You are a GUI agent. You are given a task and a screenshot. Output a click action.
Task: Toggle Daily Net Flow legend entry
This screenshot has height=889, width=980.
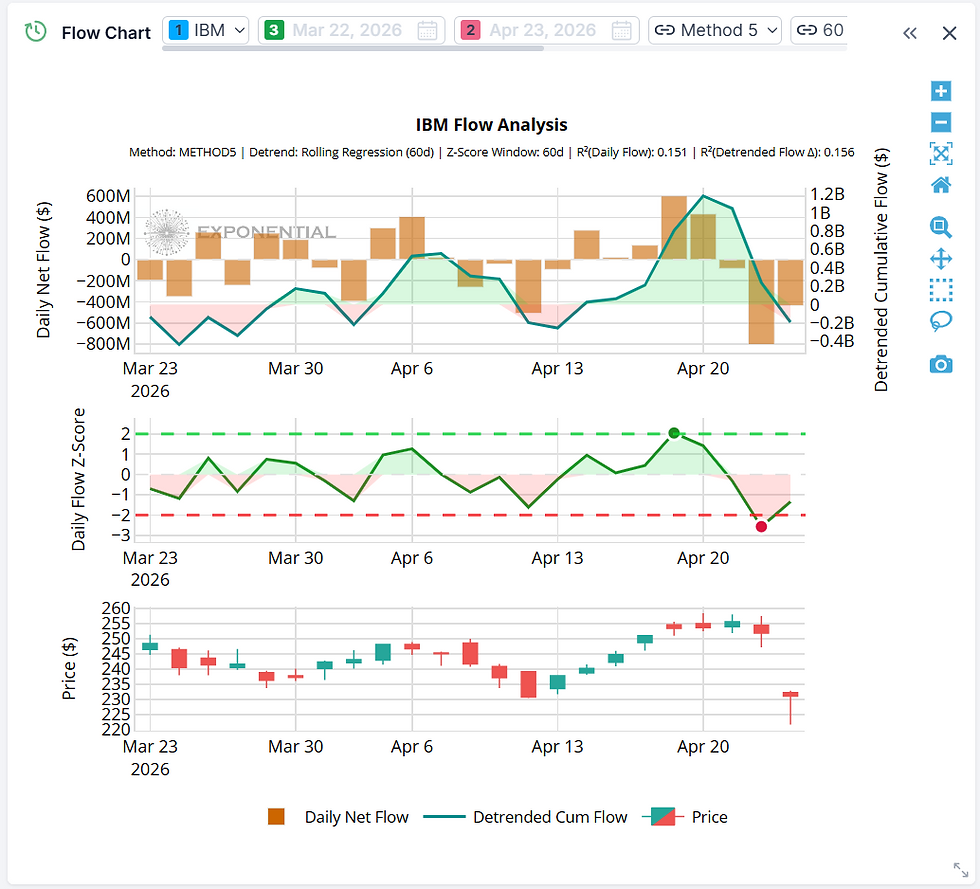338,817
